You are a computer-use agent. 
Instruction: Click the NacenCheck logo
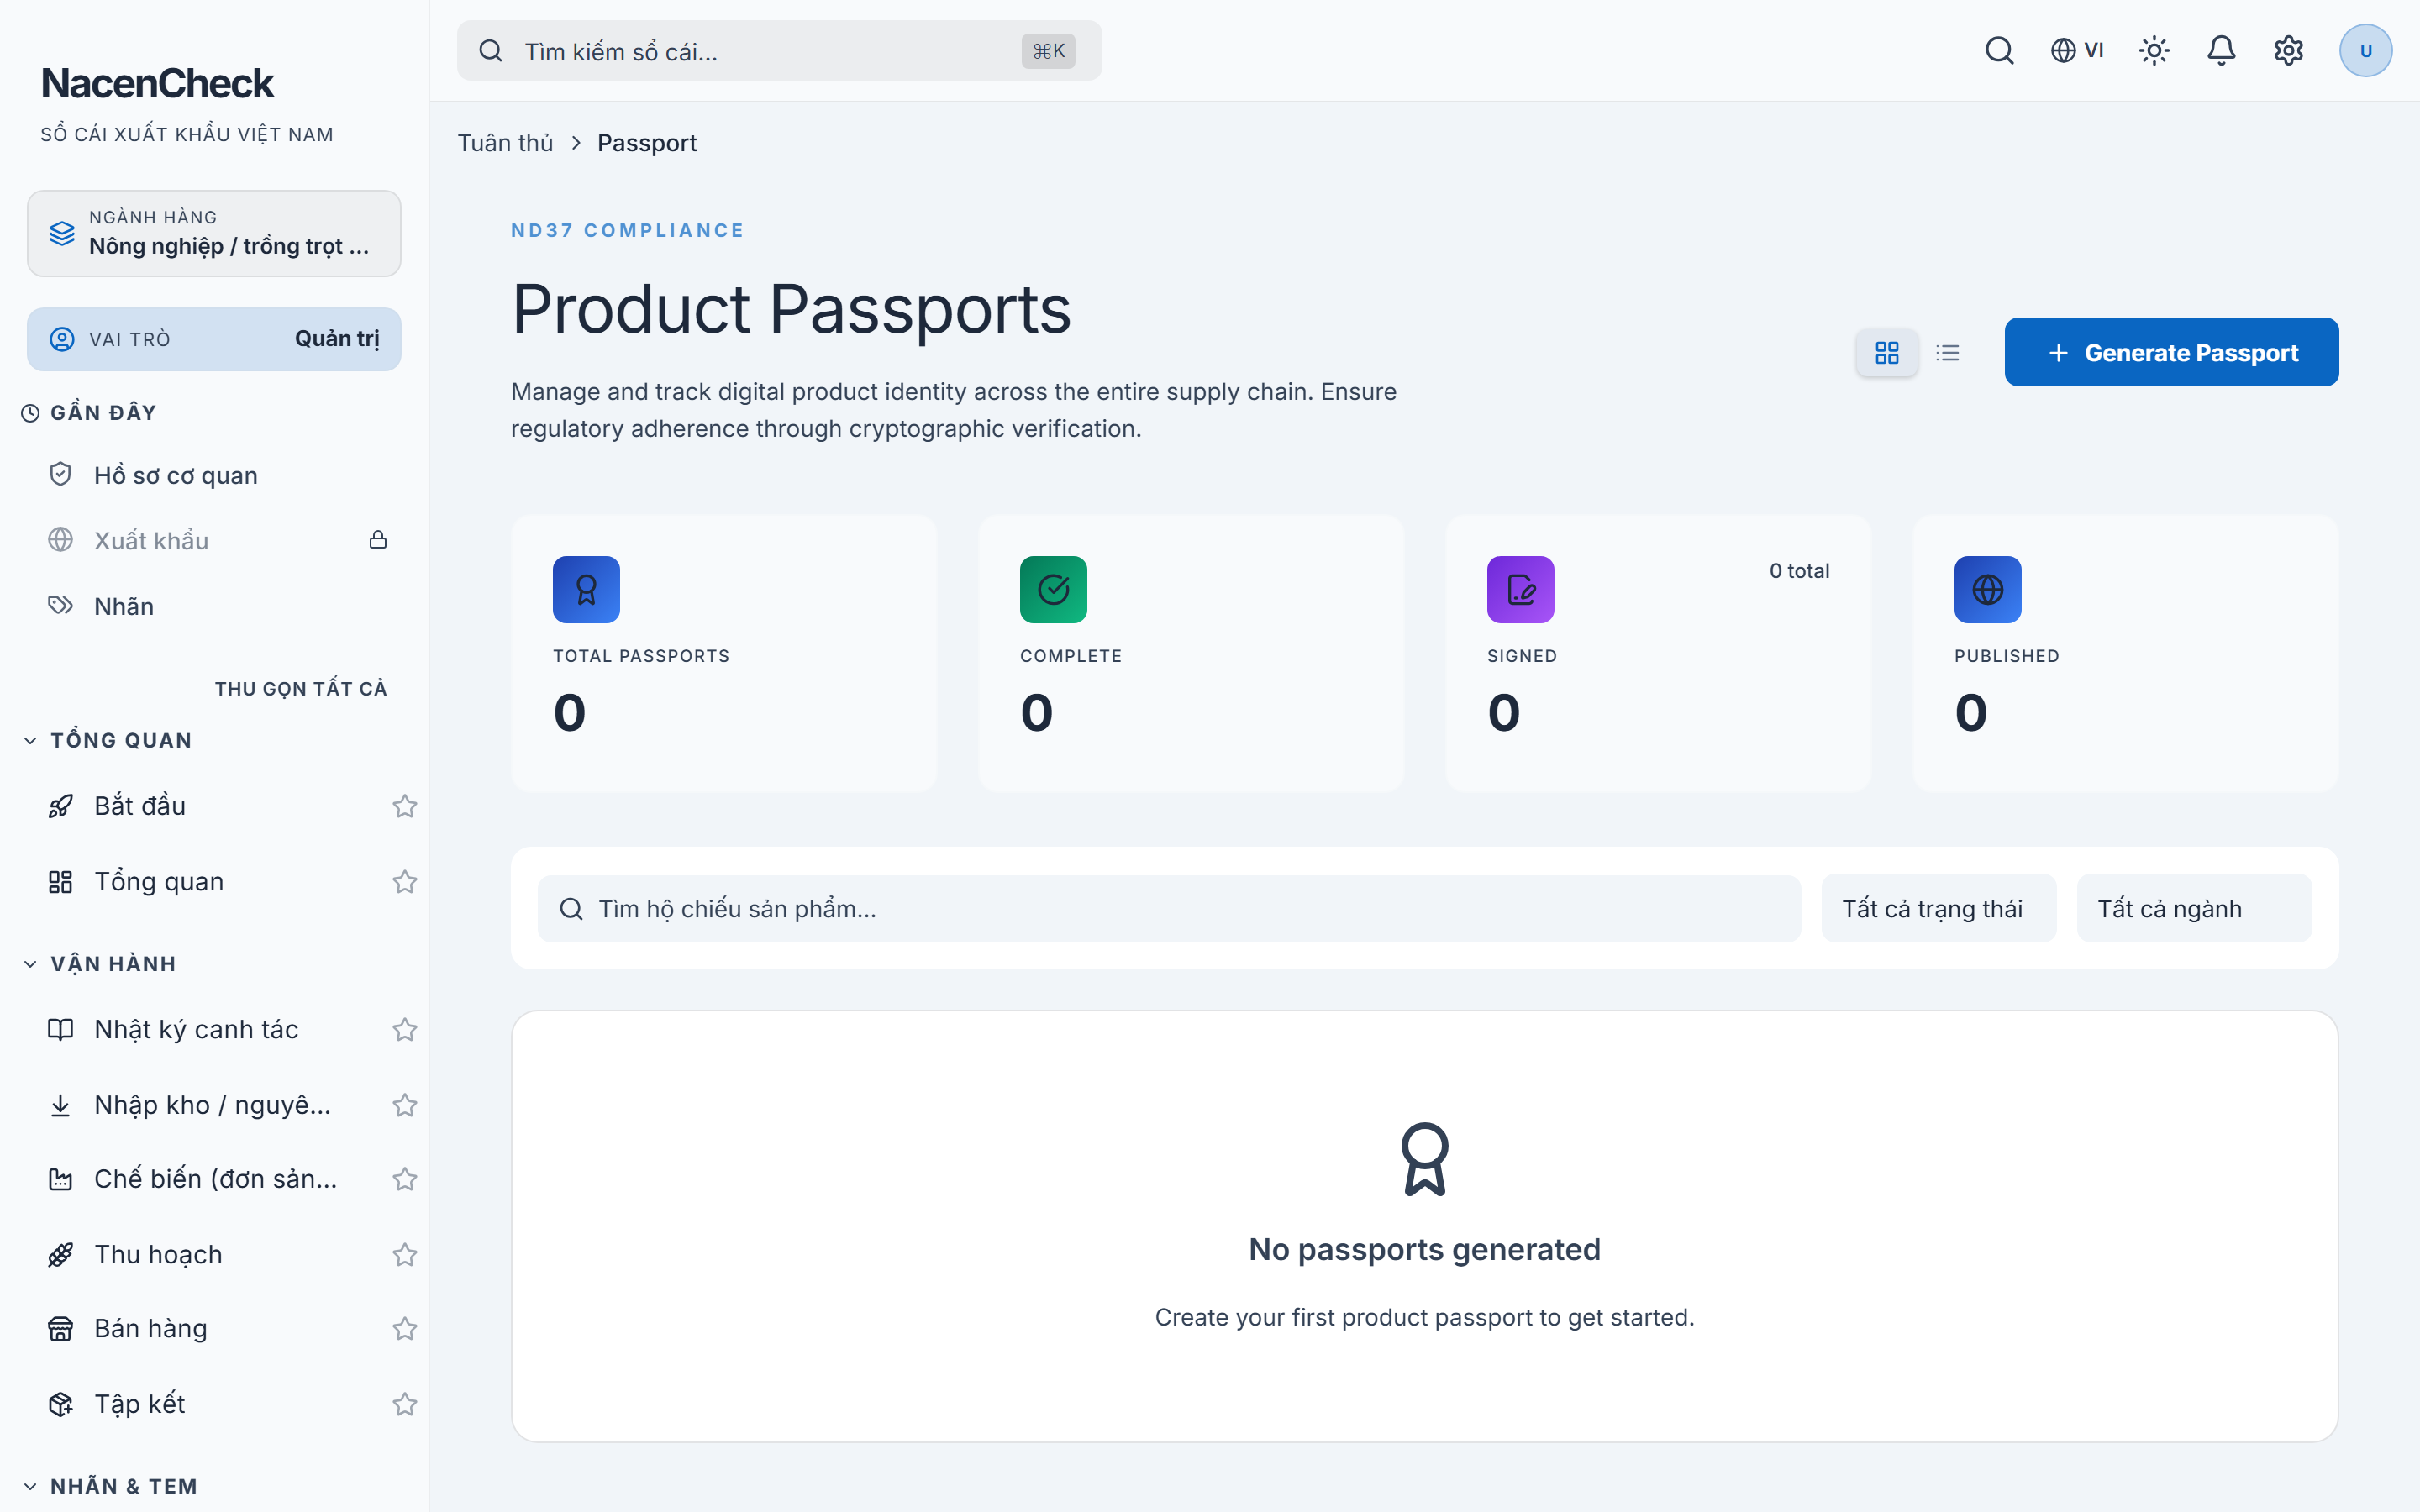(157, 83)
